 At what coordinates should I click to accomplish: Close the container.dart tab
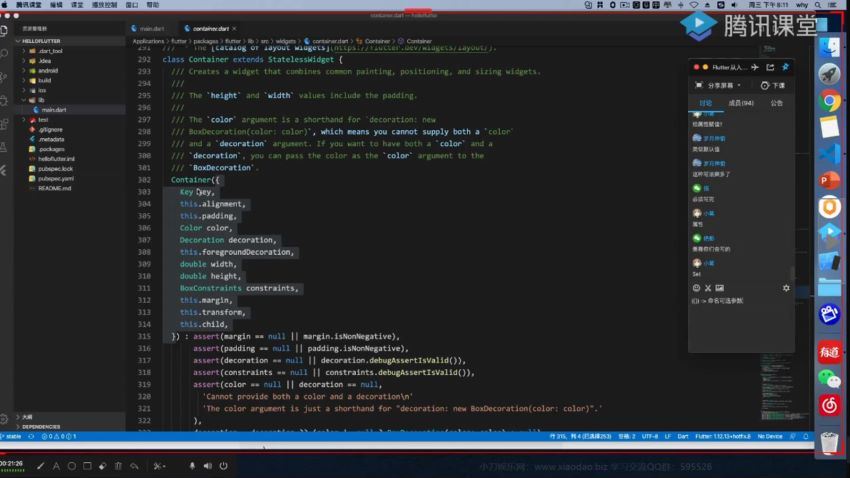coord(234,29)
